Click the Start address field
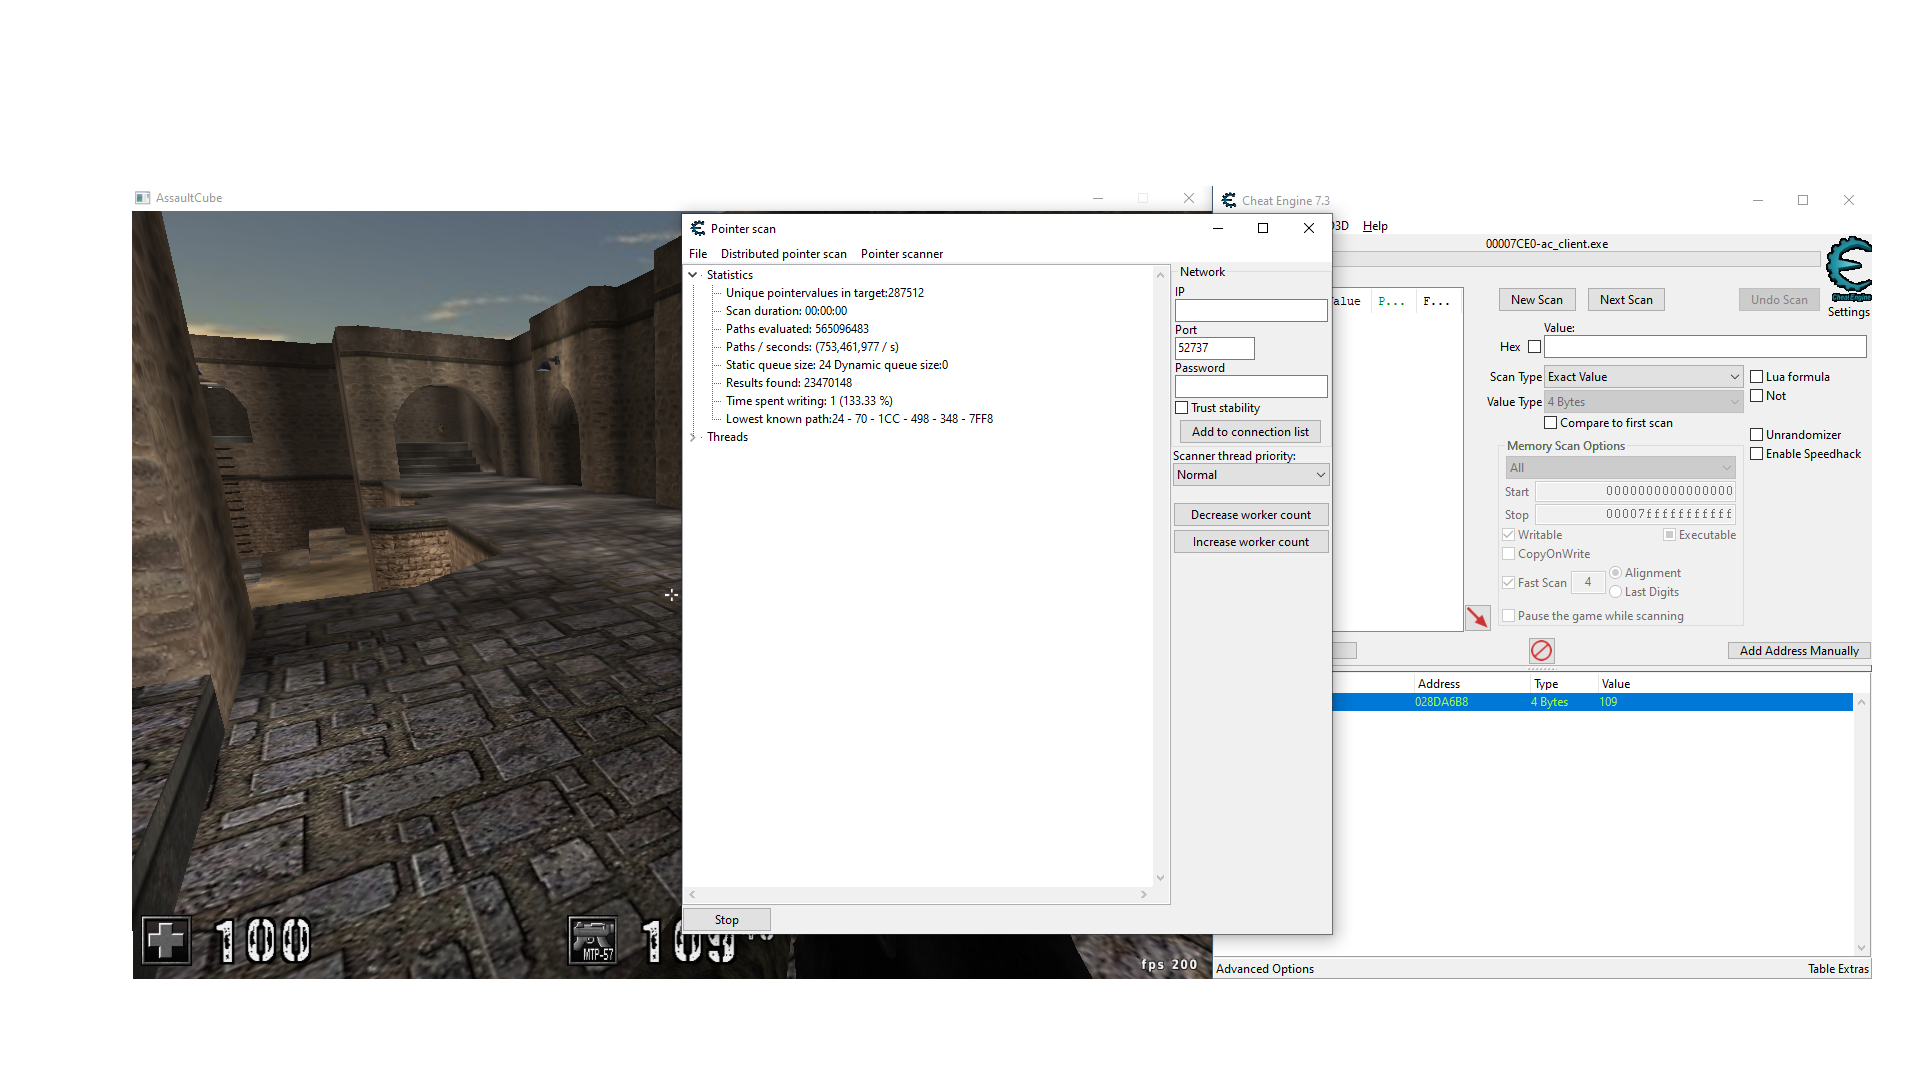 [x=1636, y=491]
